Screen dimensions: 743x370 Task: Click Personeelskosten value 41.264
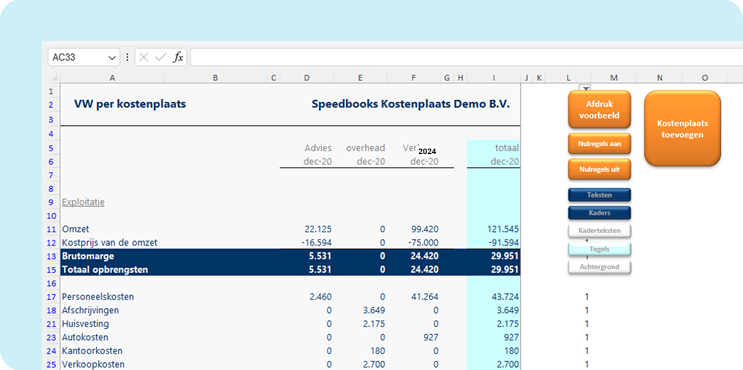tap(425, 297)
